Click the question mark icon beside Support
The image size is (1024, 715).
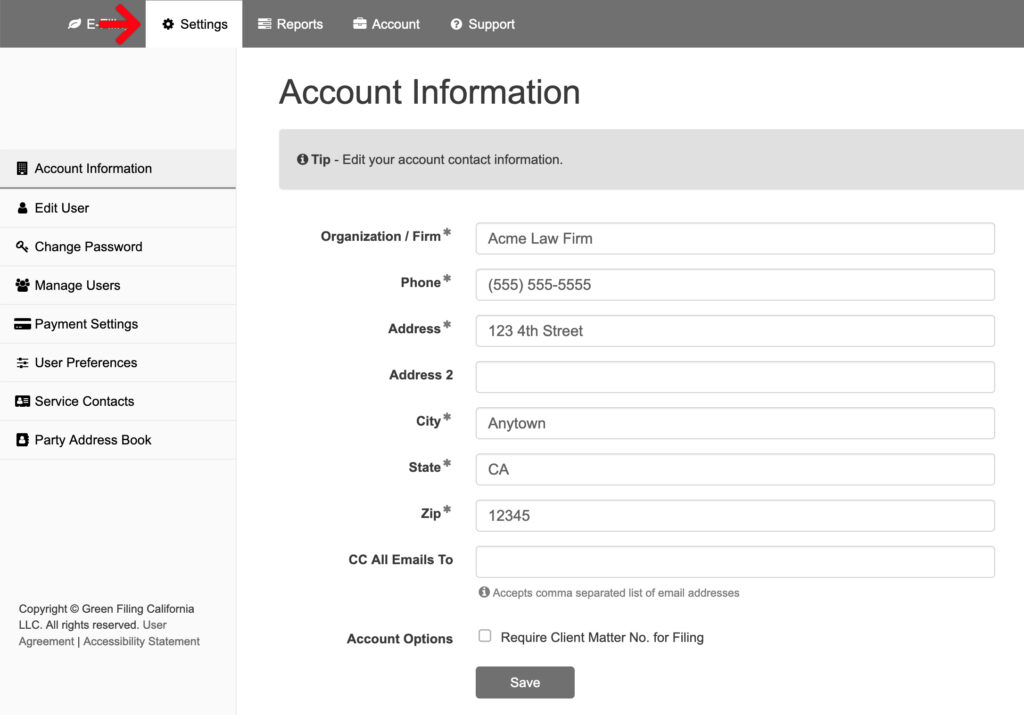pos(456,23)
